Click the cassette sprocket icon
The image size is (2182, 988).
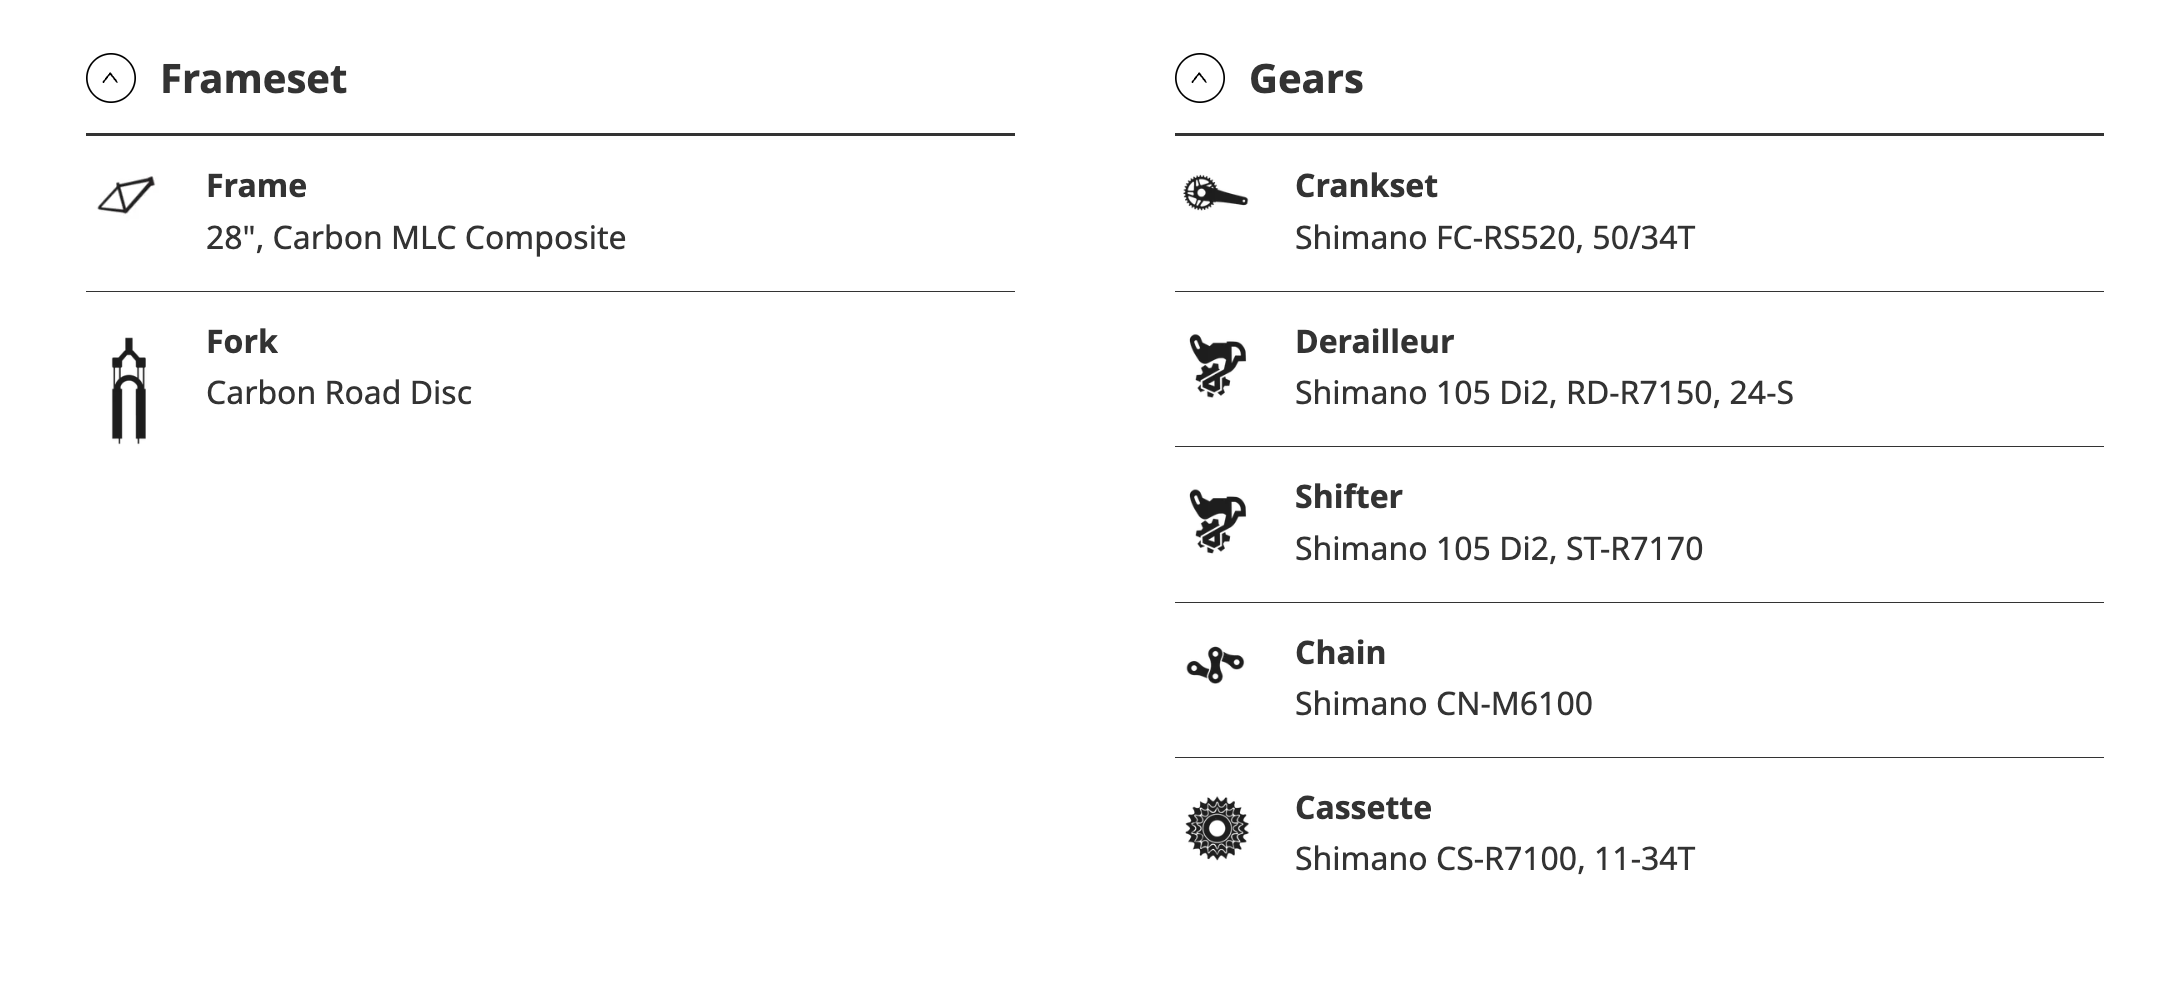[1216, 828]
